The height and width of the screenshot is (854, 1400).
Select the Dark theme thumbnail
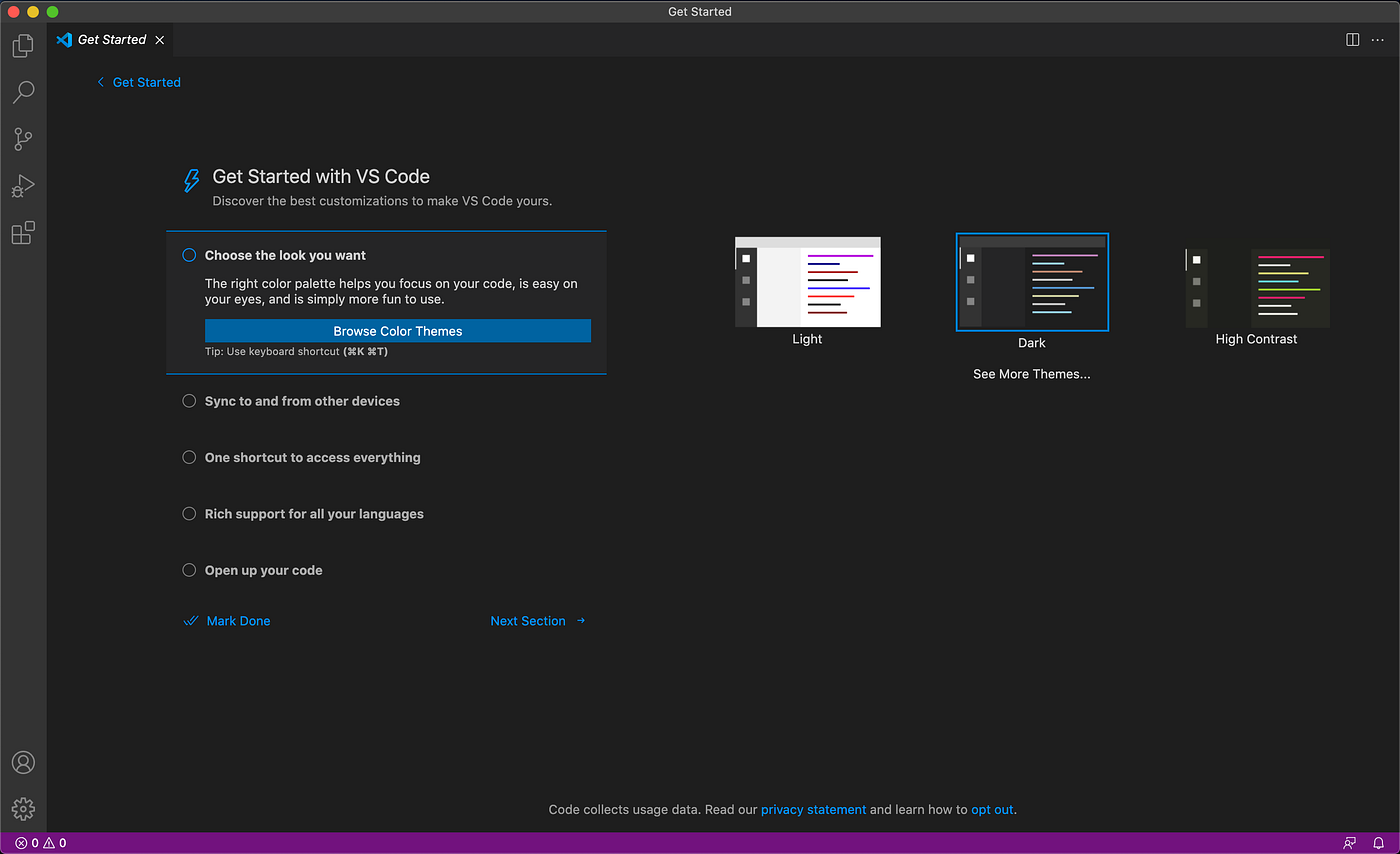[x=1031, y=281]
